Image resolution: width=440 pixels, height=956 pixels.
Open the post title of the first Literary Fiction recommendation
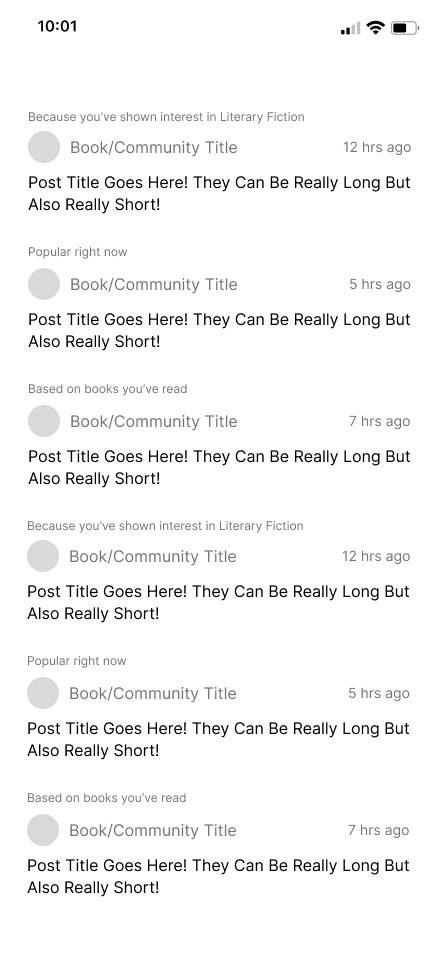[x=219, y=193]
